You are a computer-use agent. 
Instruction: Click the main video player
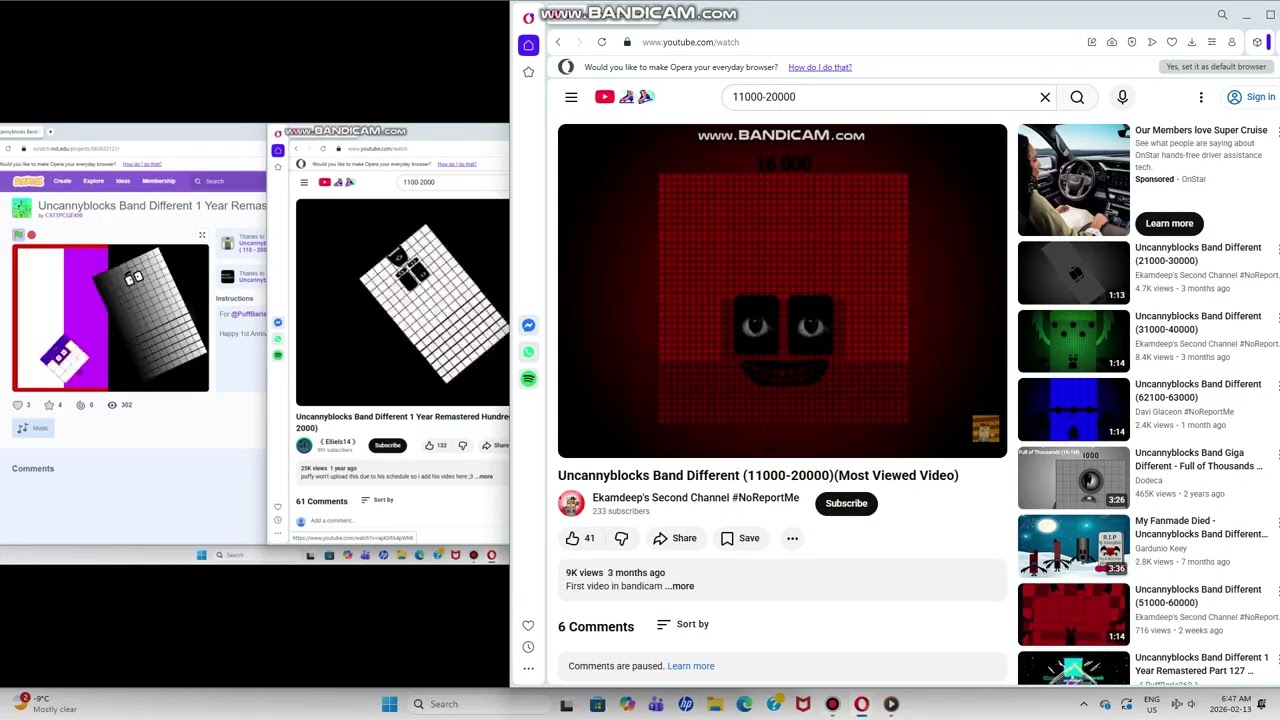(782, 291)
